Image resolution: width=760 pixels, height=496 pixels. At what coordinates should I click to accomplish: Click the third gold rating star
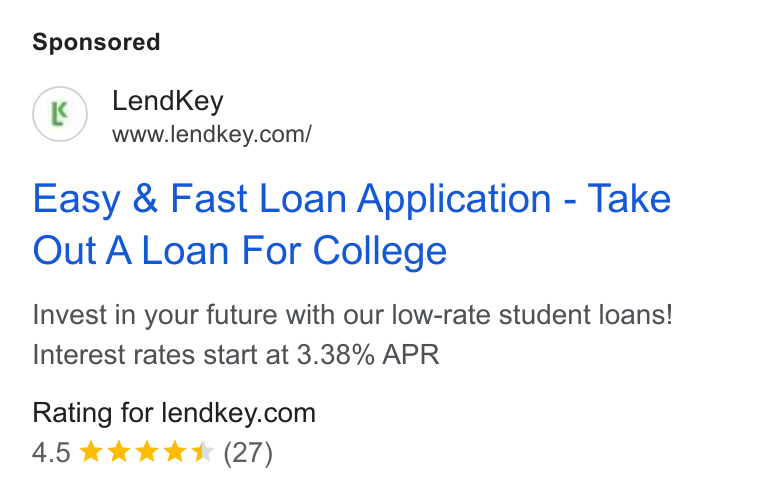click(146, 452)
